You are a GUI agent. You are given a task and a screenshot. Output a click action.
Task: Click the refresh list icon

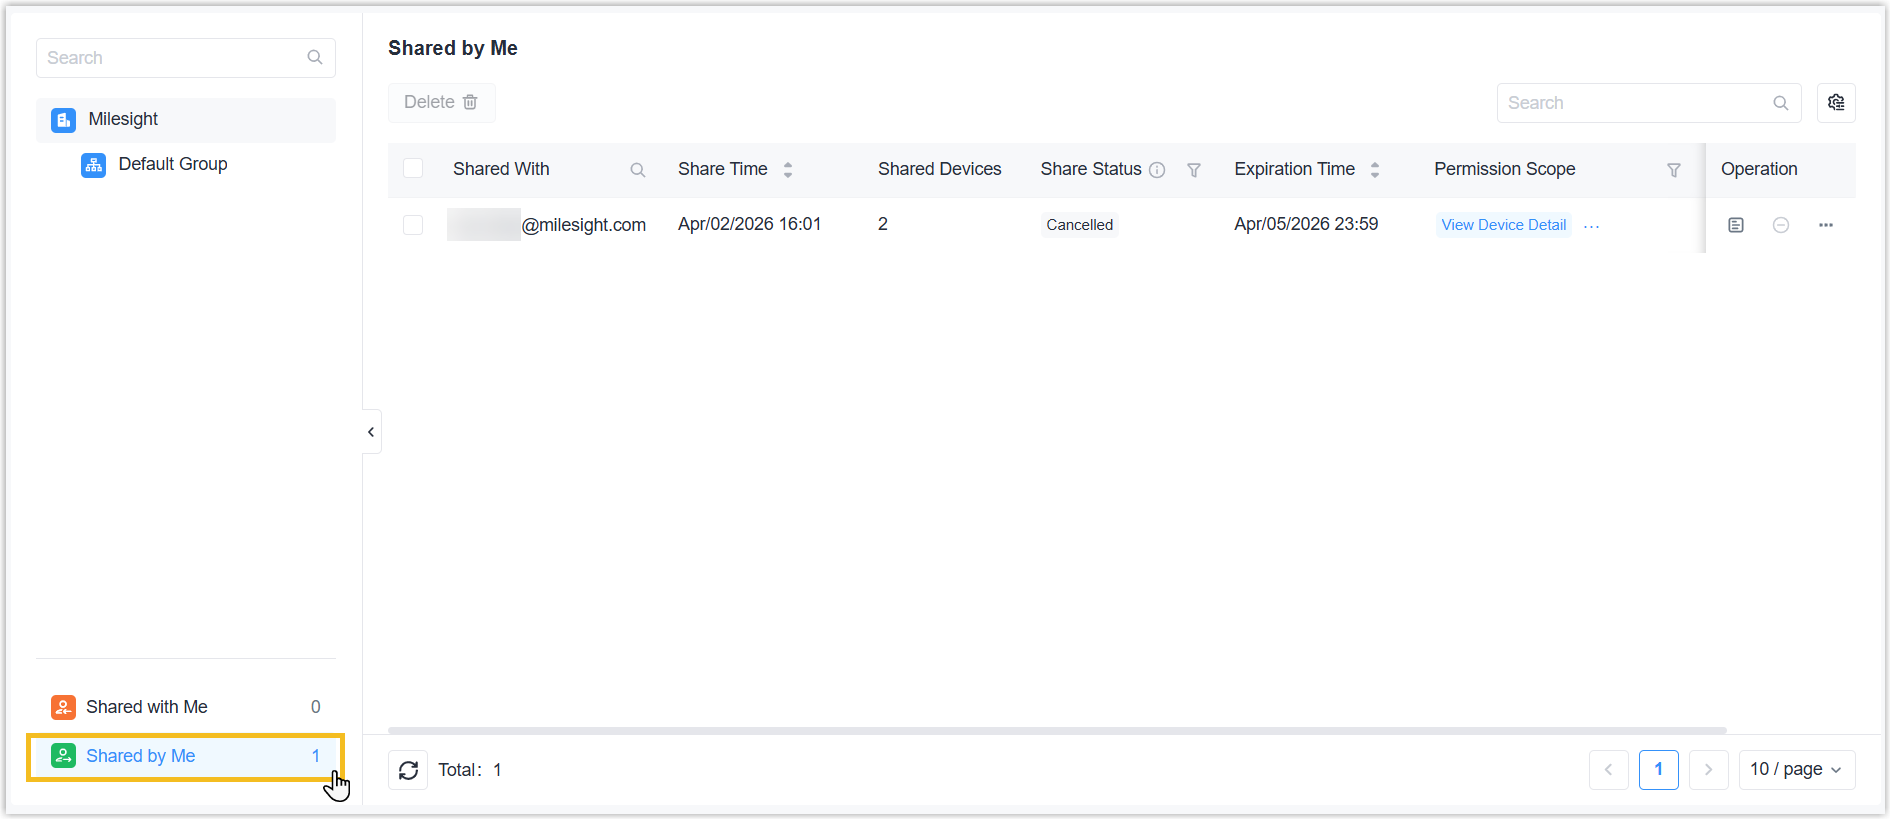[x=408, y=770]
